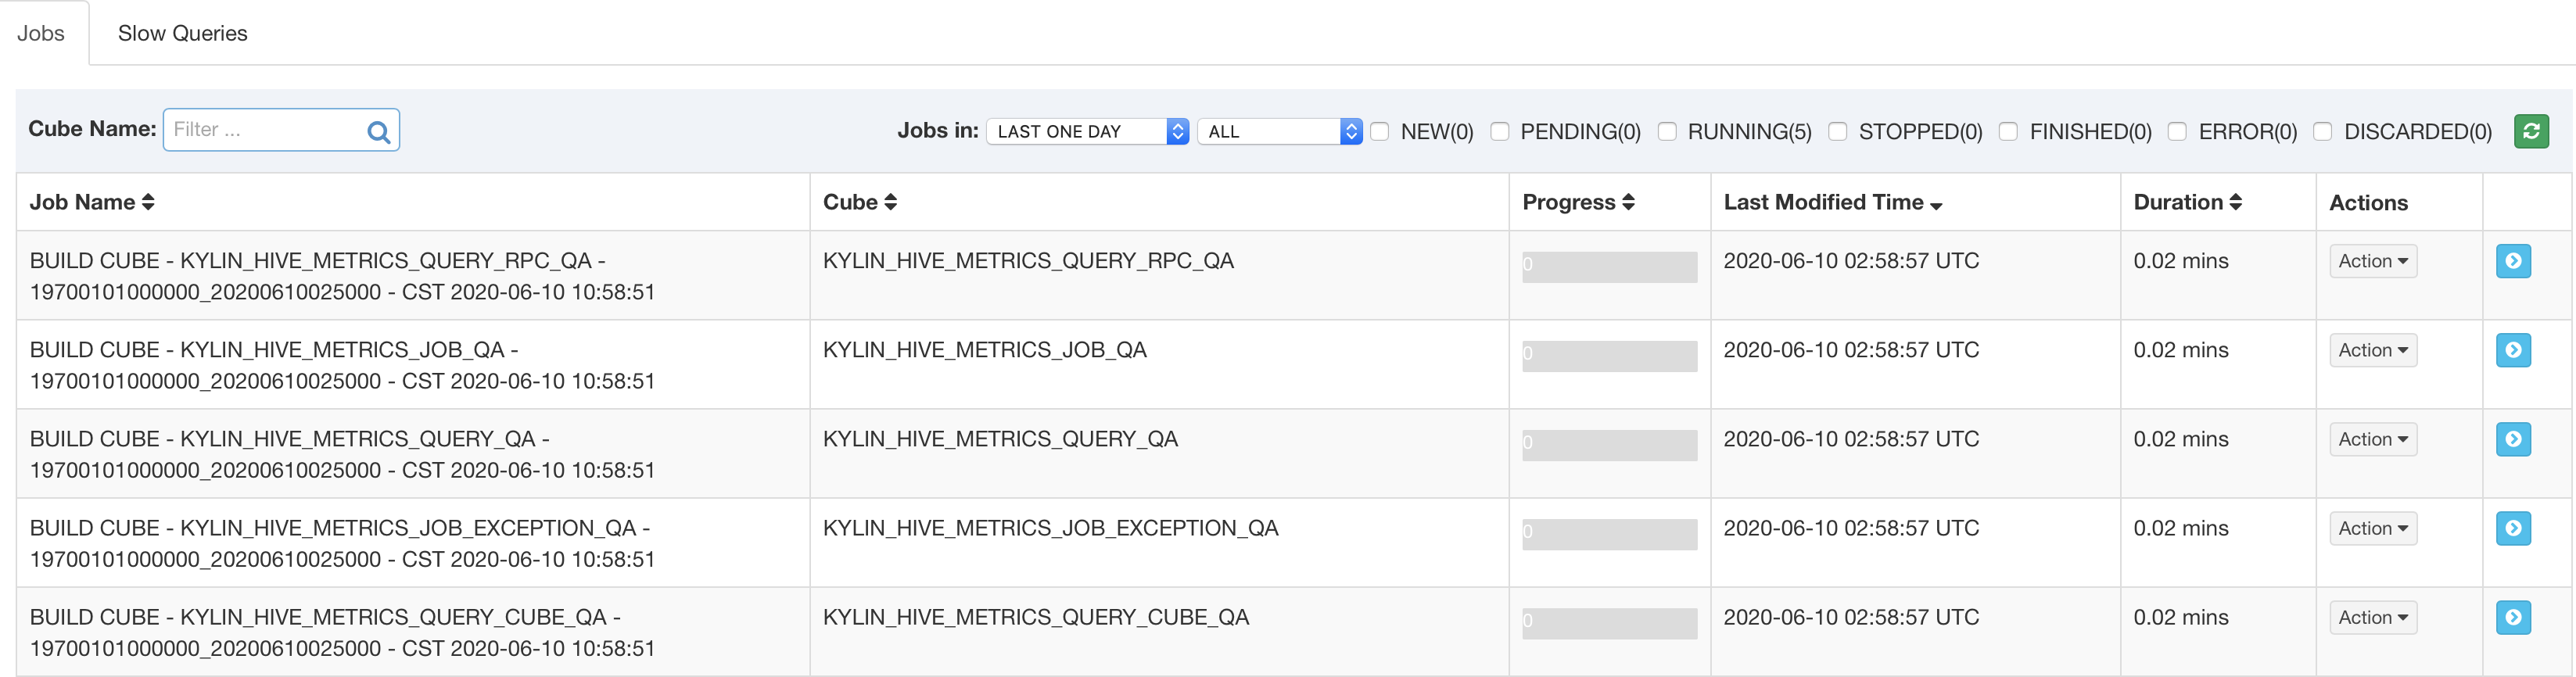
Task: Expand details arrow for METRICS_QUERY_QA job
Action: point(2513,439)
